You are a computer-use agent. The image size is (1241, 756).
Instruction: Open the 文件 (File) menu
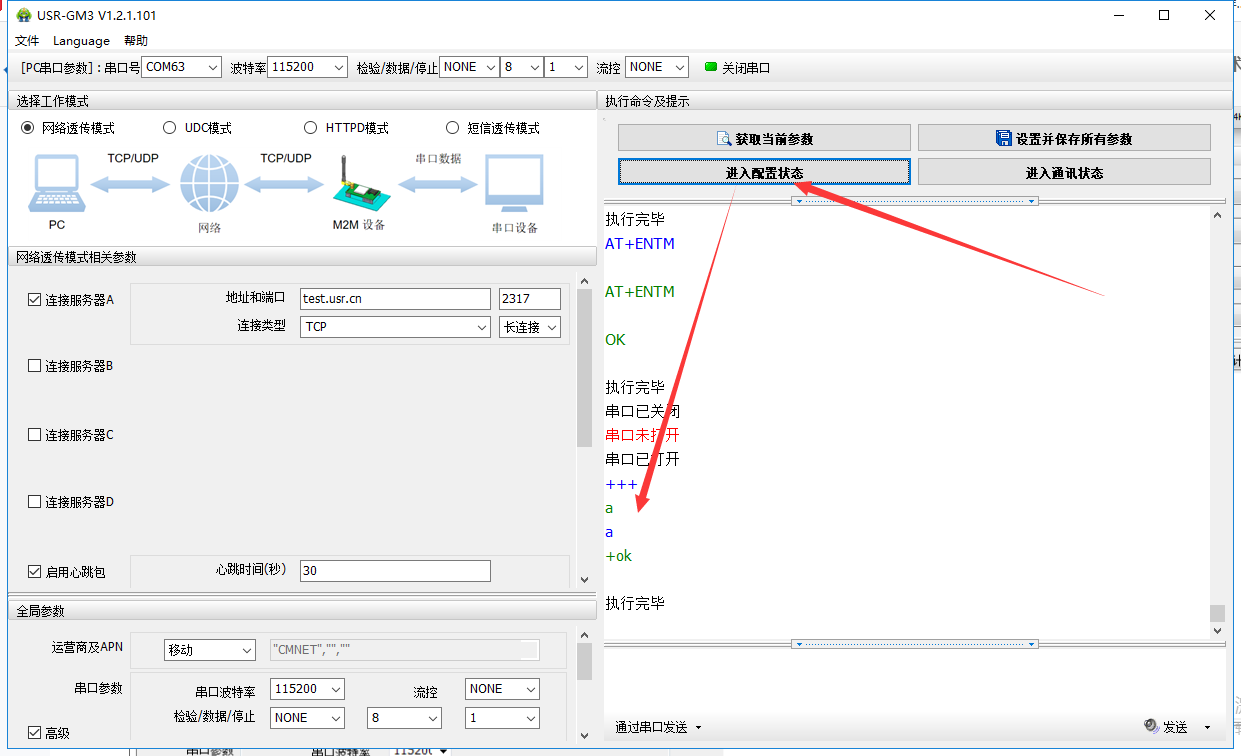pos(27,41)
